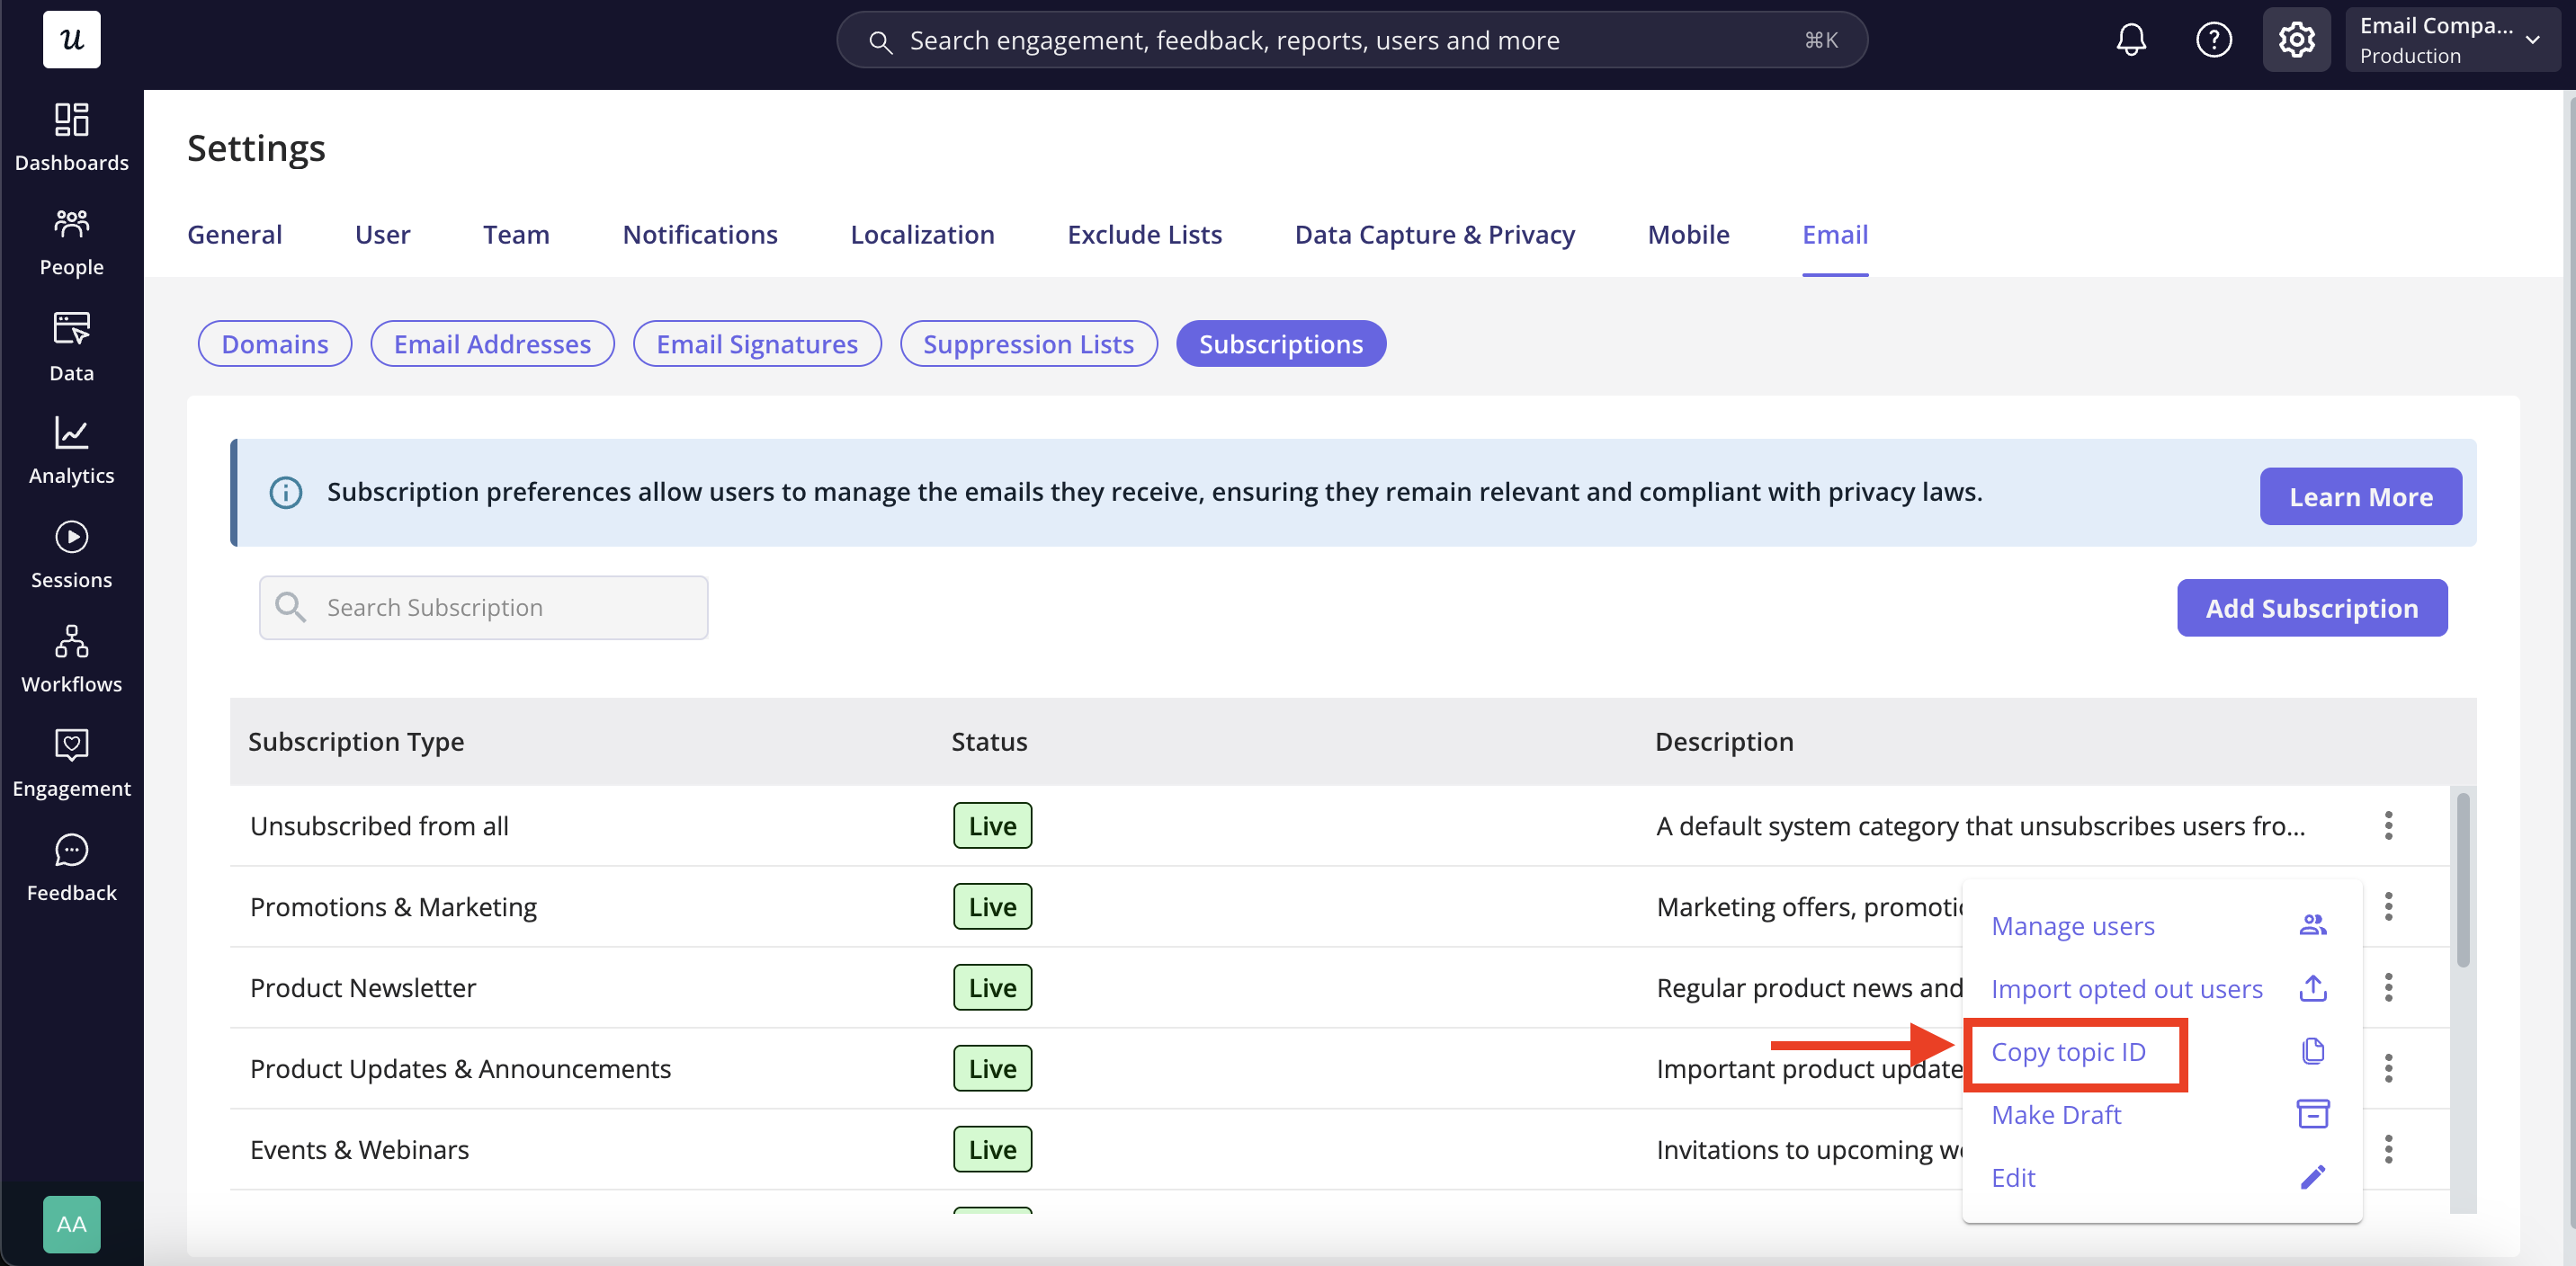Open the Sessions playback section
This screenshot has width=2576, height=1266.
tap(71, 555)
